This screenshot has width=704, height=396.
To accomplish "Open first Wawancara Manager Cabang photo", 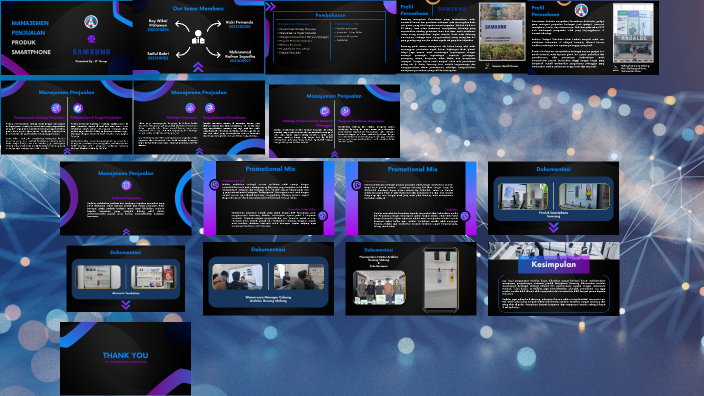I will coord(238,277).
